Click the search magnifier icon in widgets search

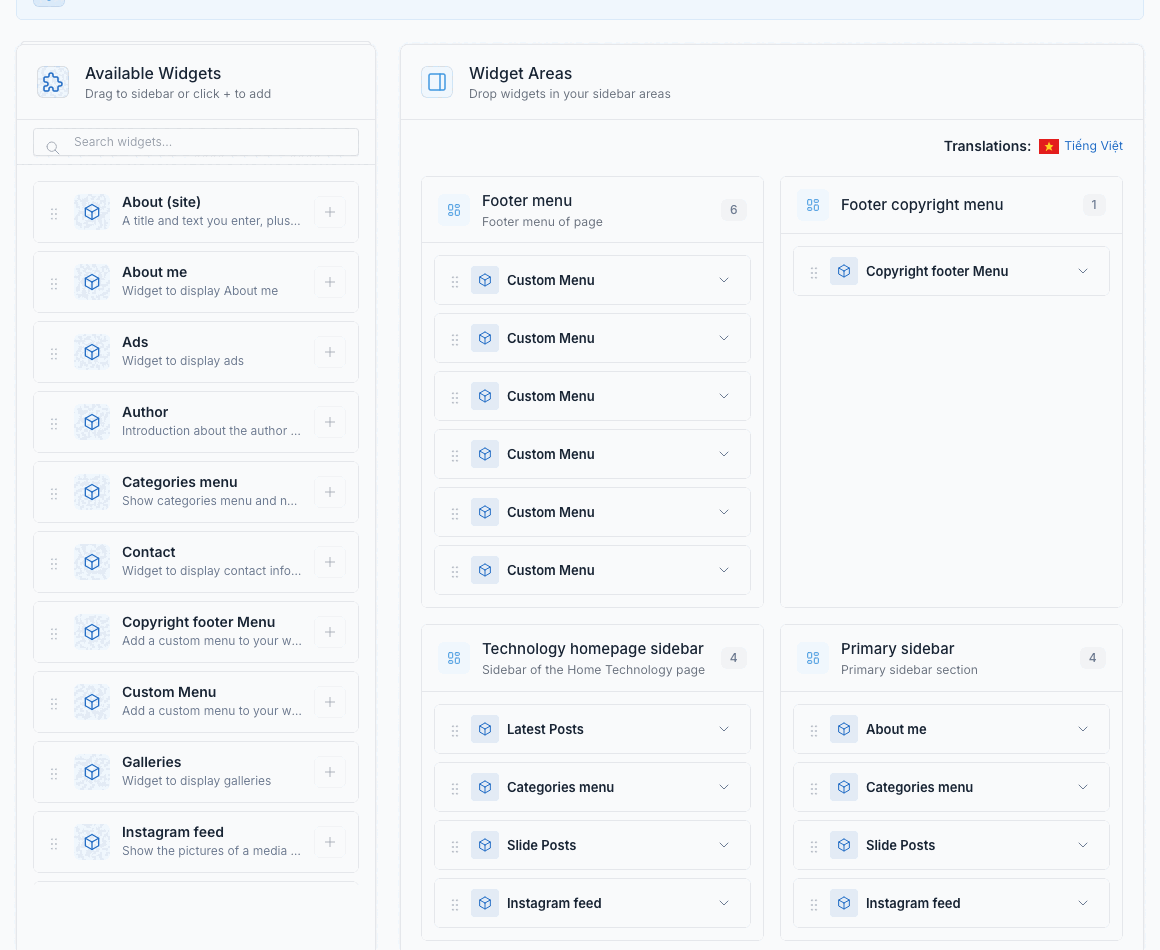53,147
